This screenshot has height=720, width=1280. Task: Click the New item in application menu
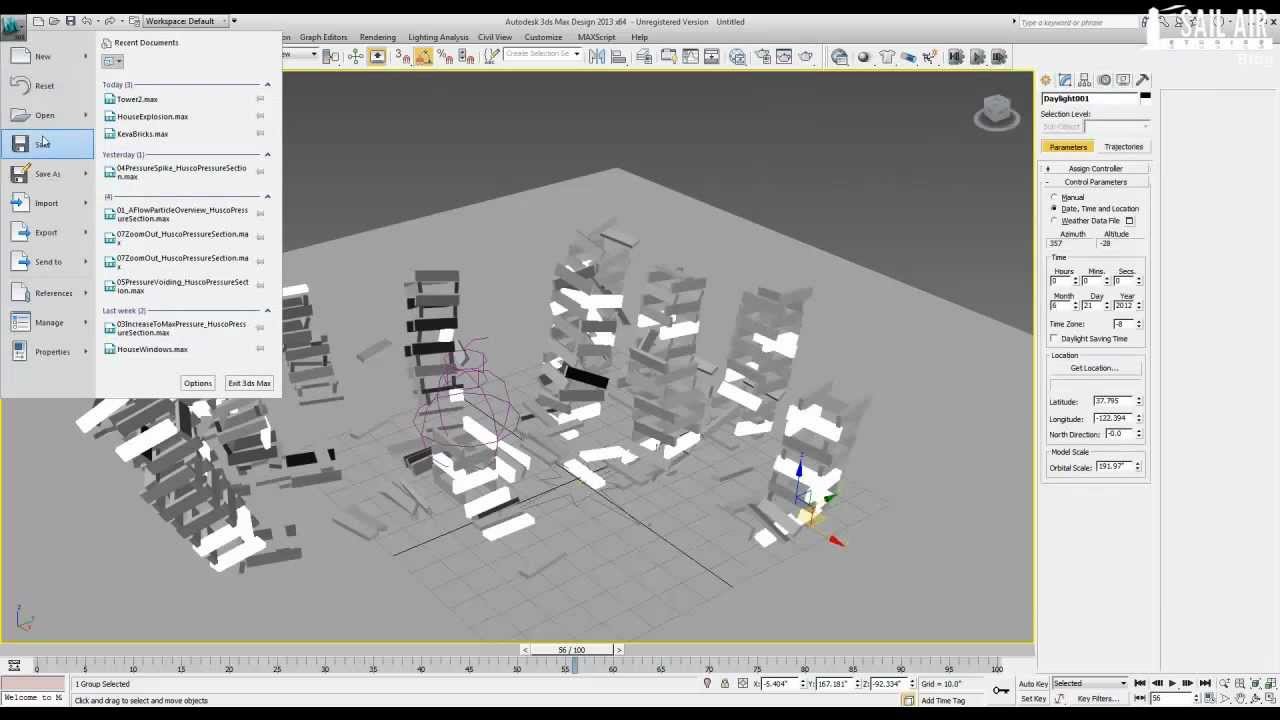pyautogui.click(x=47, y=57)
